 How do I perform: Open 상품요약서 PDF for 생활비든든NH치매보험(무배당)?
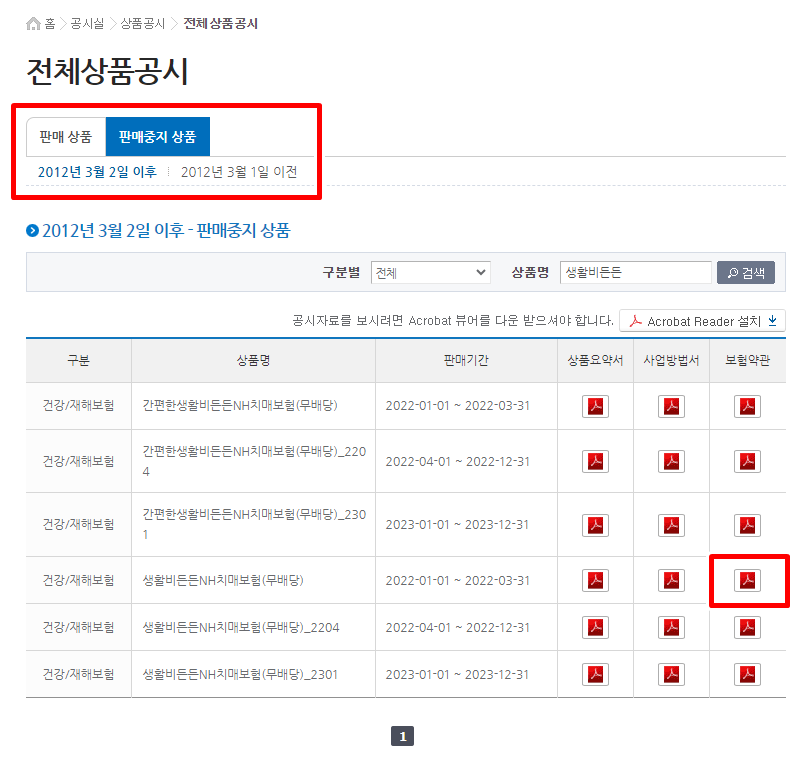tap(595, 581)
